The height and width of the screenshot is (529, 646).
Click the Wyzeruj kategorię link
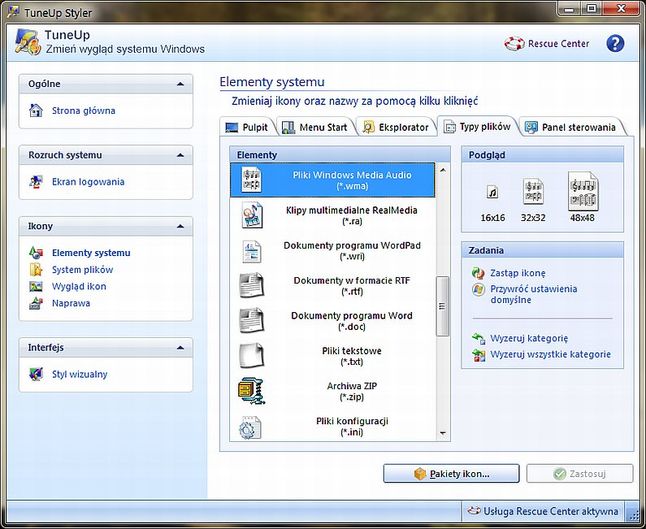point(529,338)
